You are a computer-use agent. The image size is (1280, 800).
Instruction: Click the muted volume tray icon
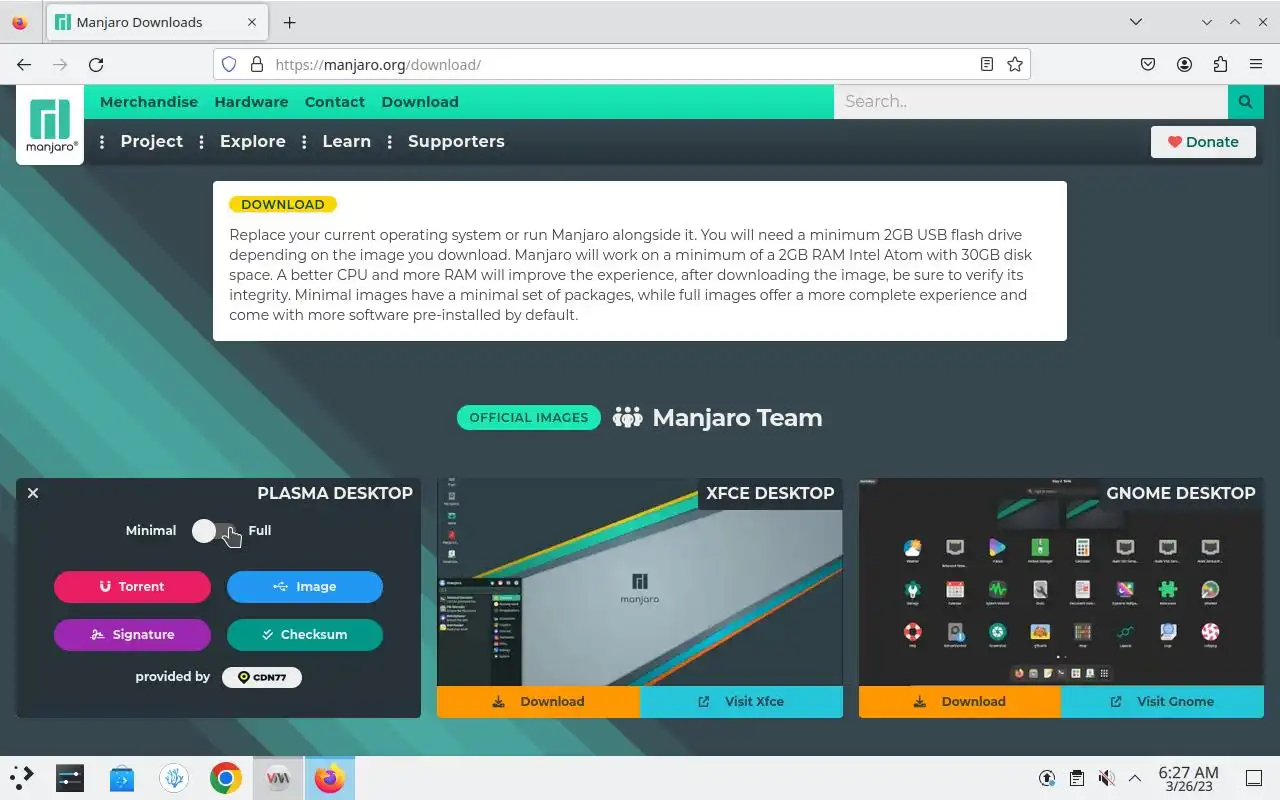click(x=1106, y=778)
